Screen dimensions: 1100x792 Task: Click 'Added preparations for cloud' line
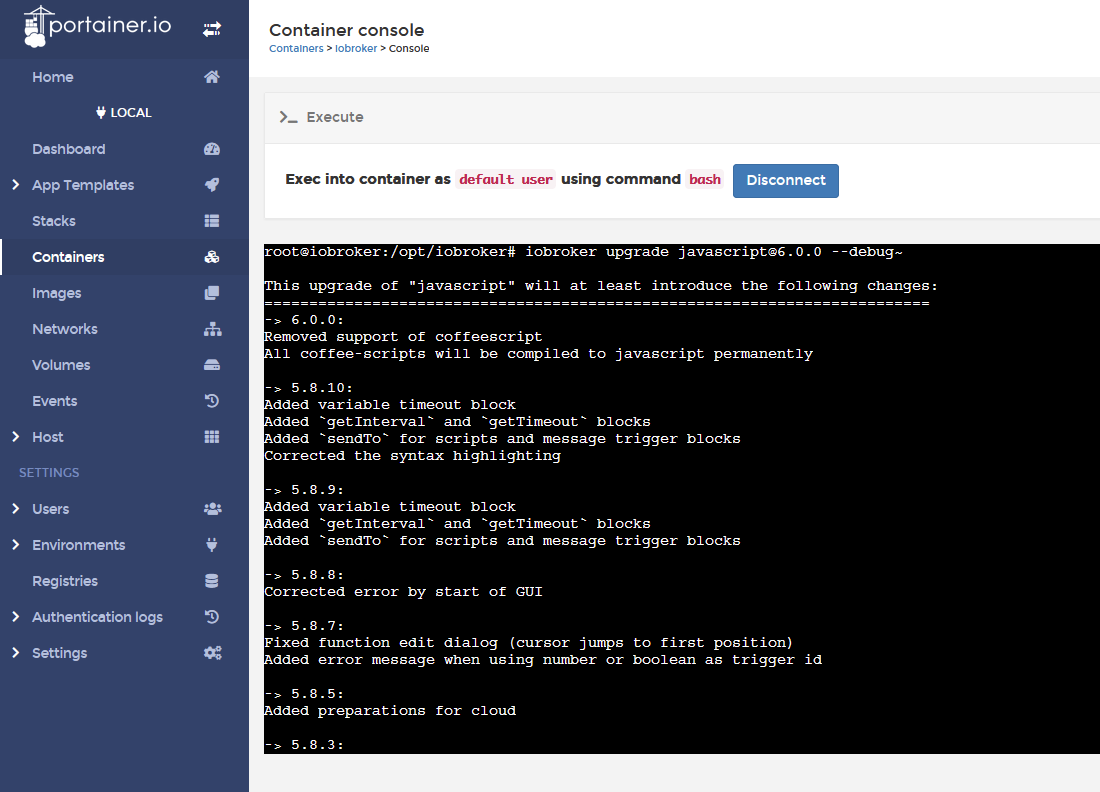[390, 711]
